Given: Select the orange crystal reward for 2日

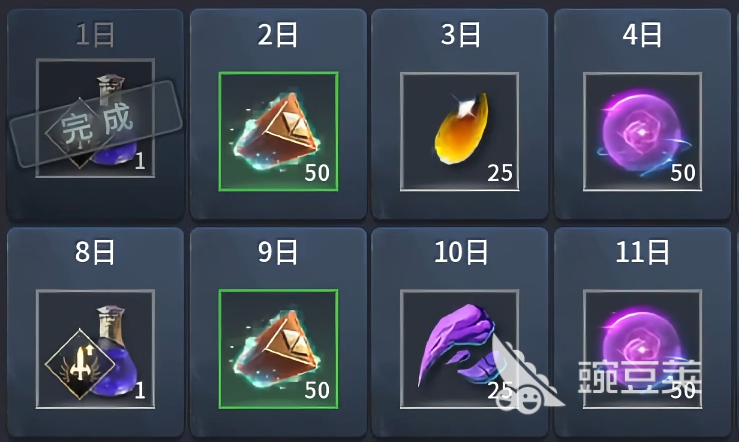Looking at the screenshot, I should coord(278,131).
